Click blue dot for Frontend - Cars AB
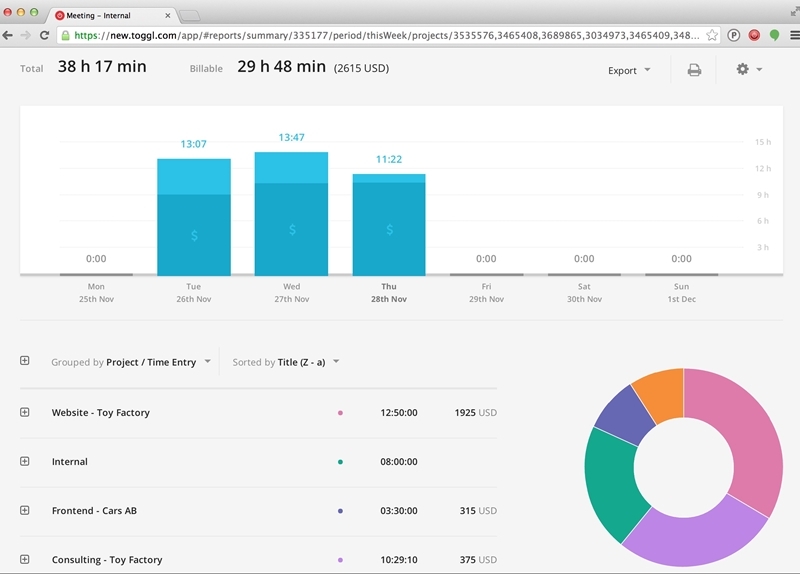 click(340, 511)
